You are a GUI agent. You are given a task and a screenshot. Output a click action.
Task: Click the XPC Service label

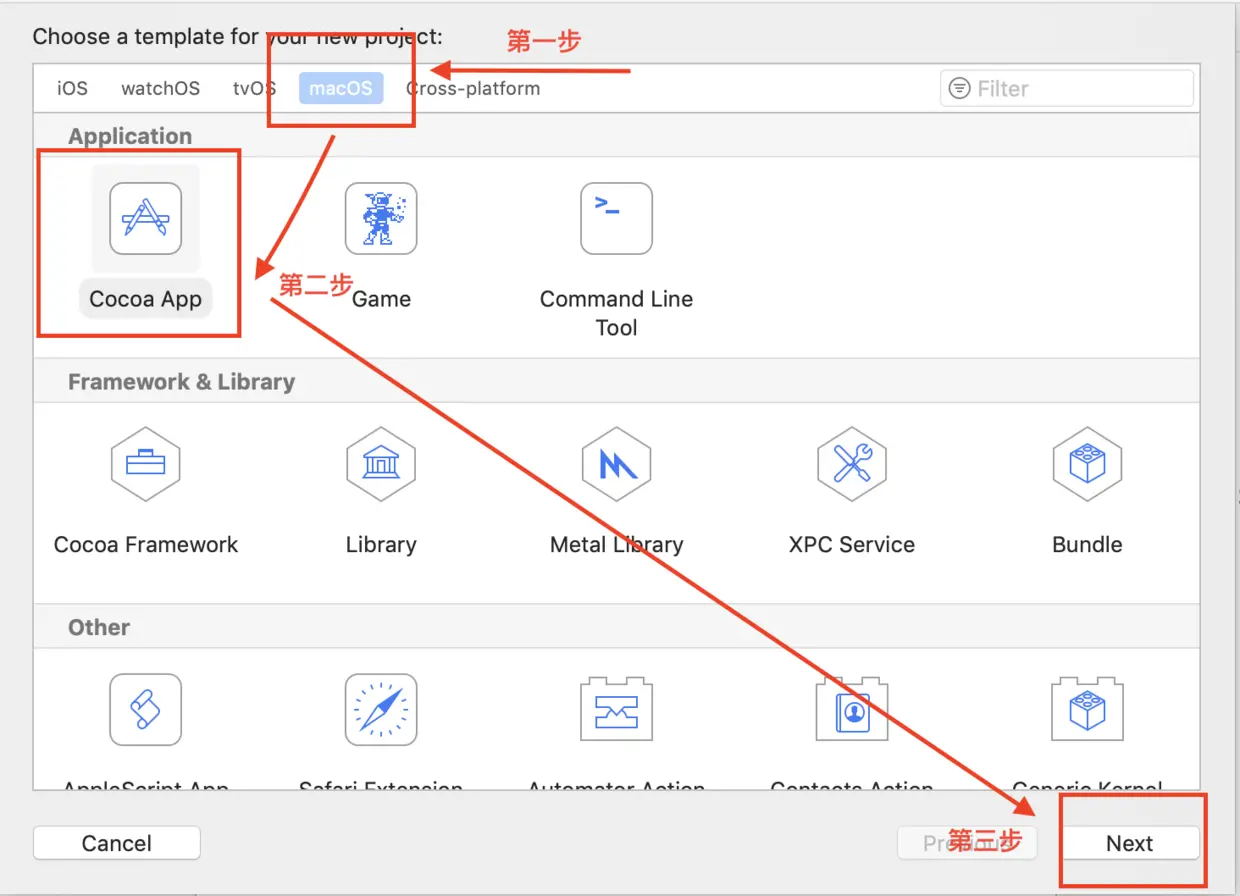click(852, 545)
